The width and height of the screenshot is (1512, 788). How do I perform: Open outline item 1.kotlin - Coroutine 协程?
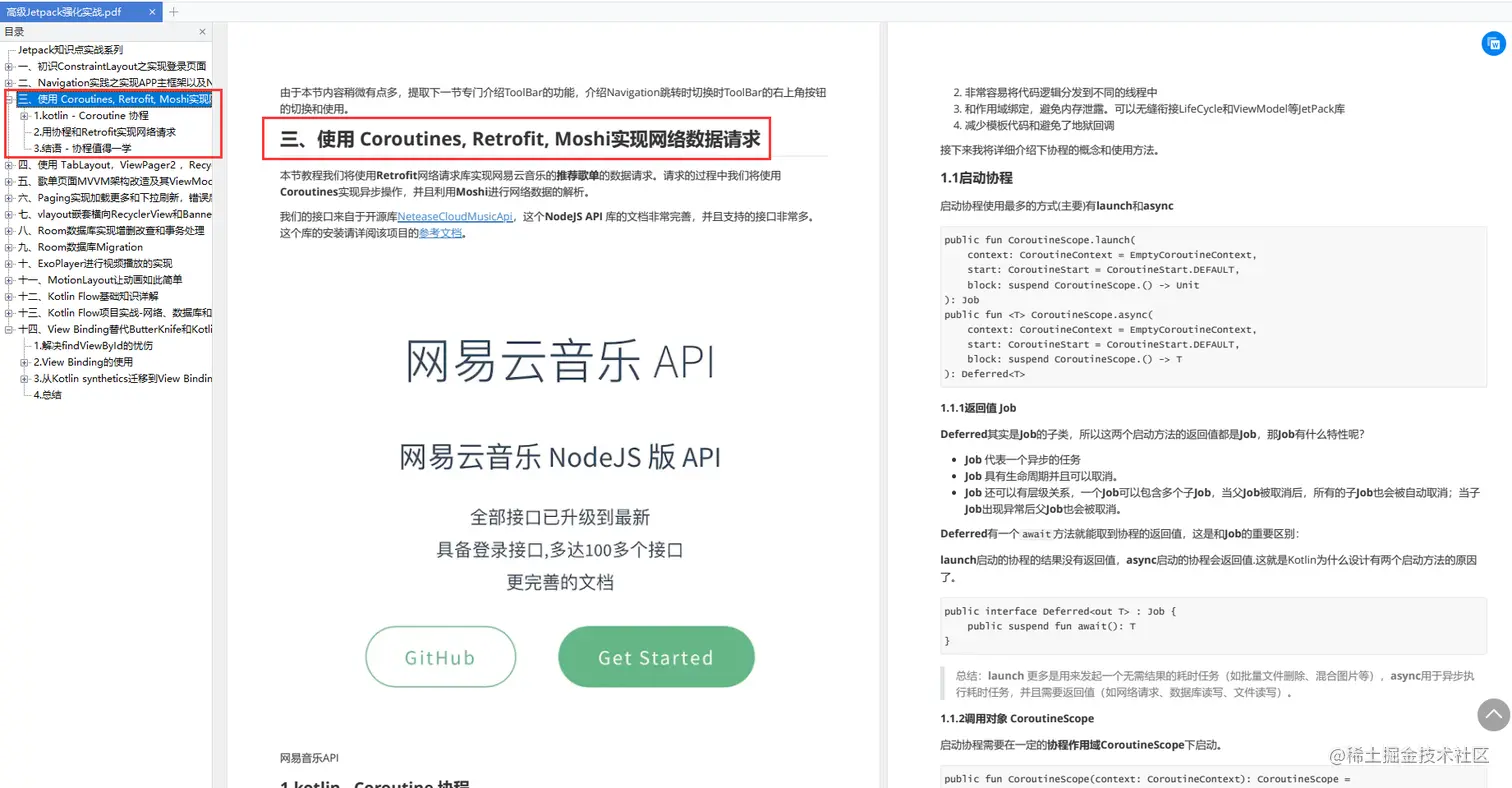point(91,116)
